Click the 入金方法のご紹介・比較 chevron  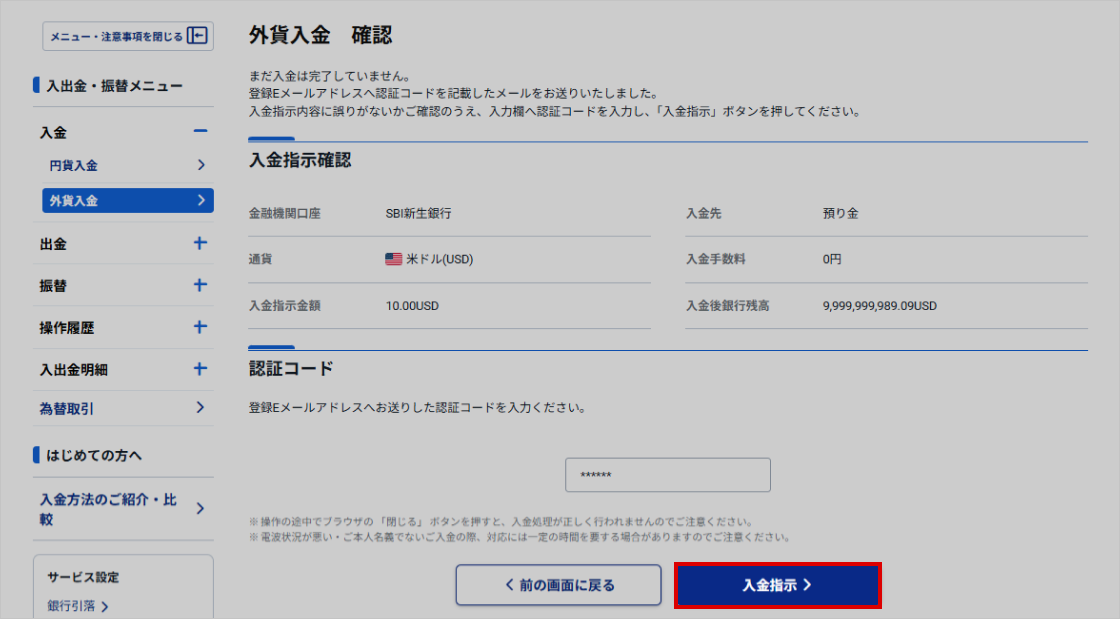pyautogui.click(x=200, y=509)
